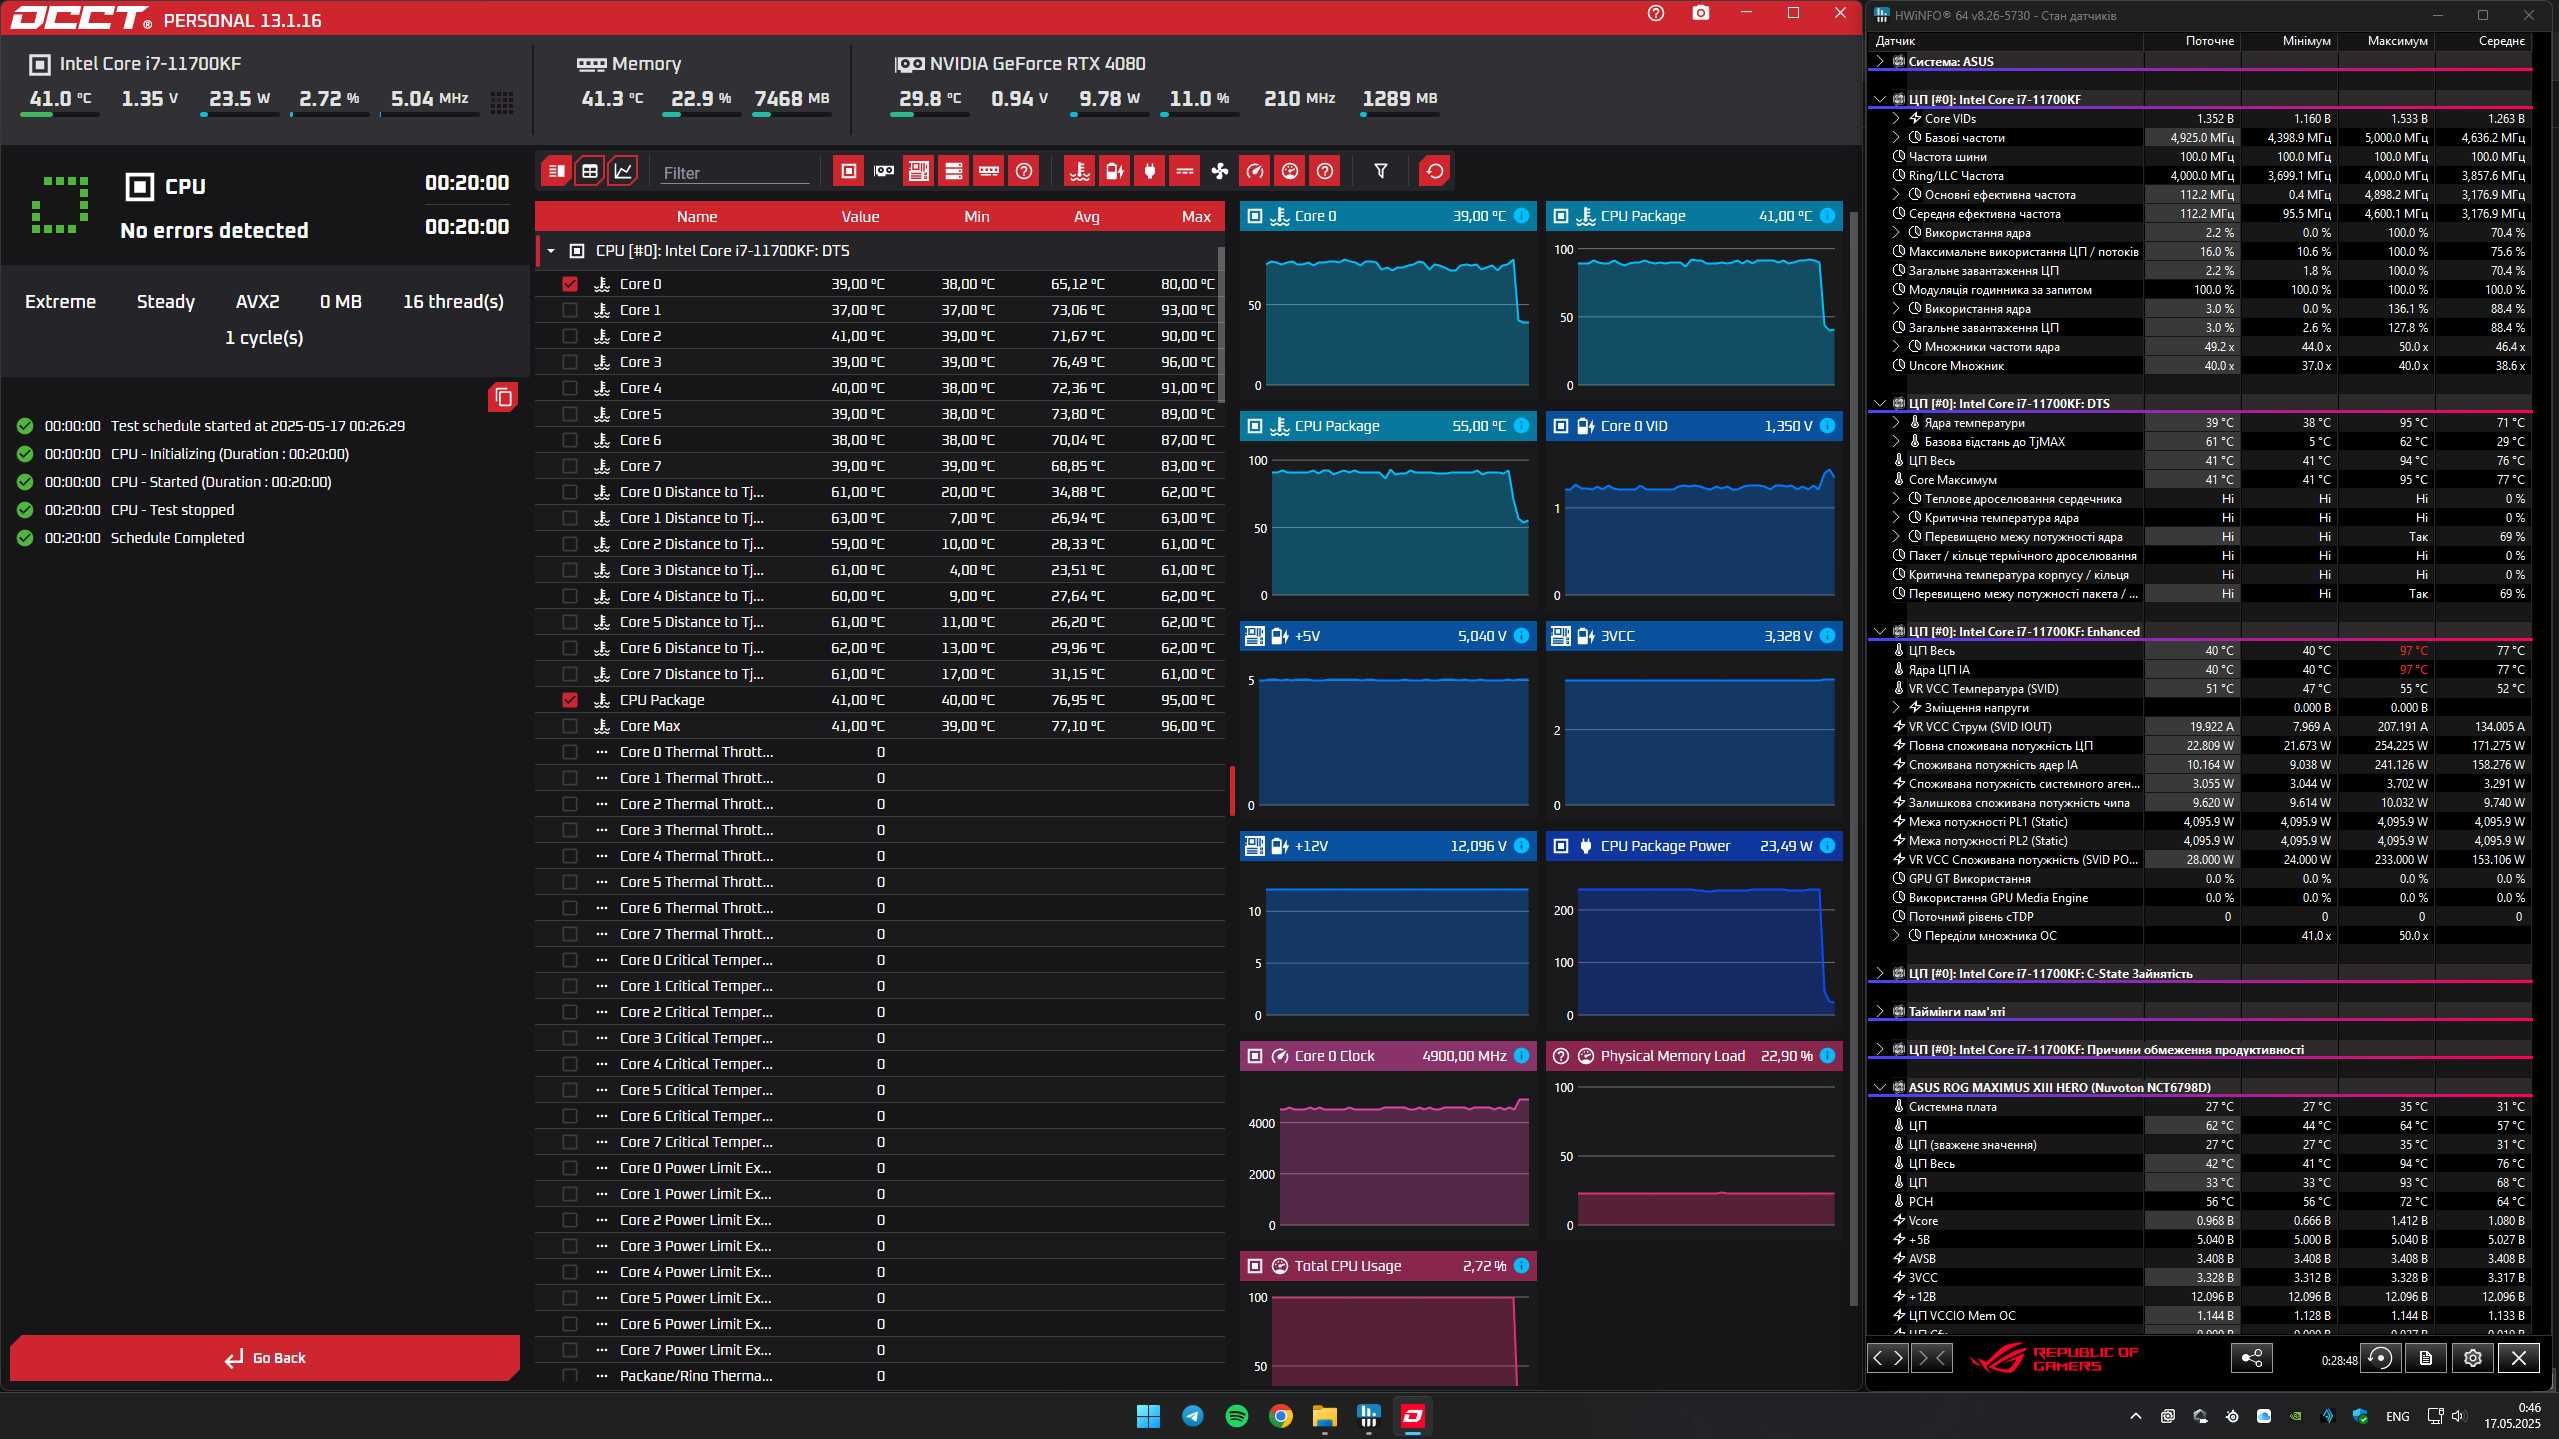The height and width of the screenshot is (1439, 2559).
Task: Check the Core Max row checkbox
Action: pos(570,726)
